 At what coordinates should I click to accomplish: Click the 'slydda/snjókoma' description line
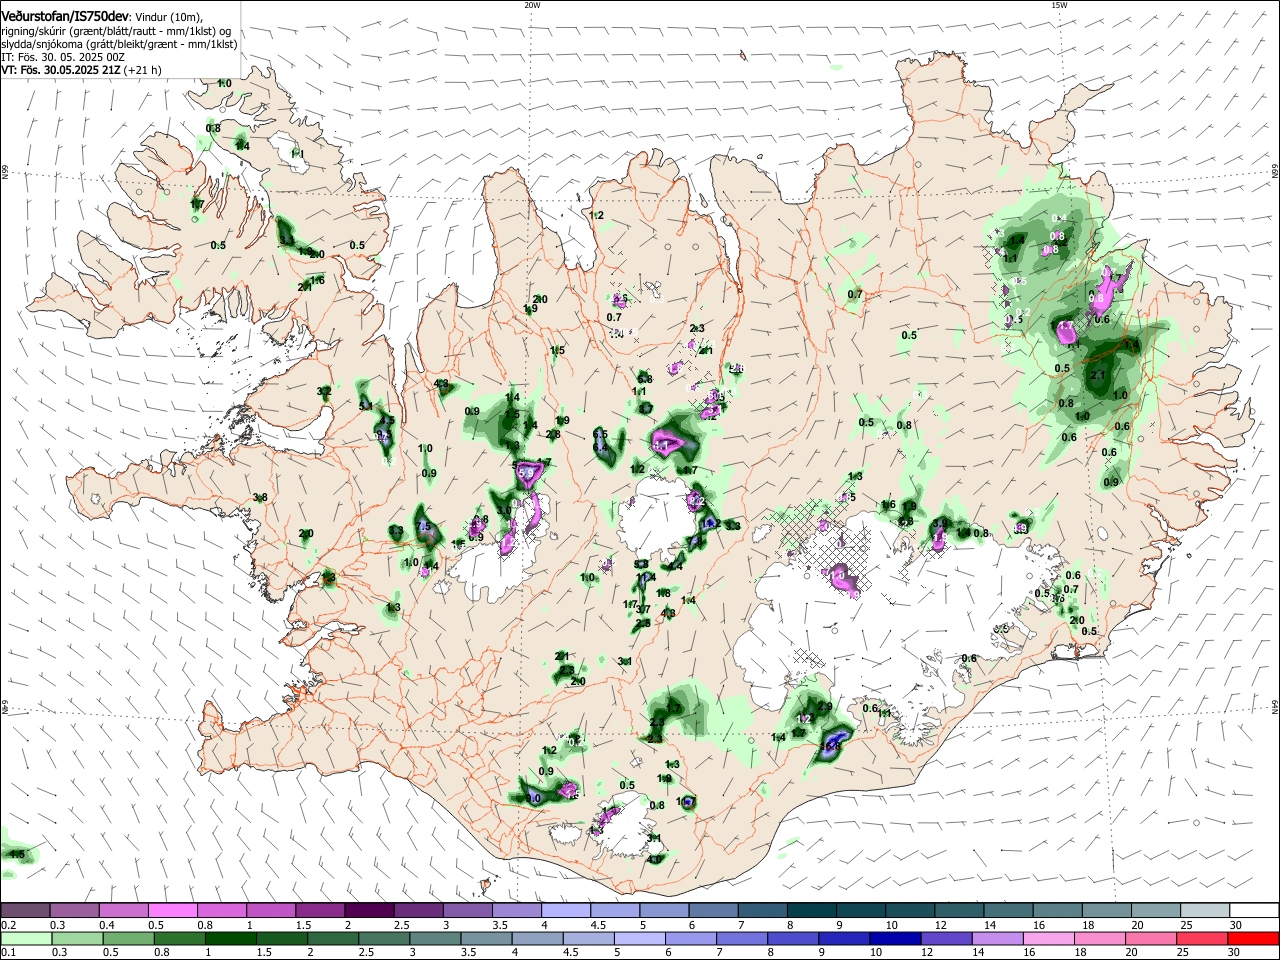tap(119, 45)
